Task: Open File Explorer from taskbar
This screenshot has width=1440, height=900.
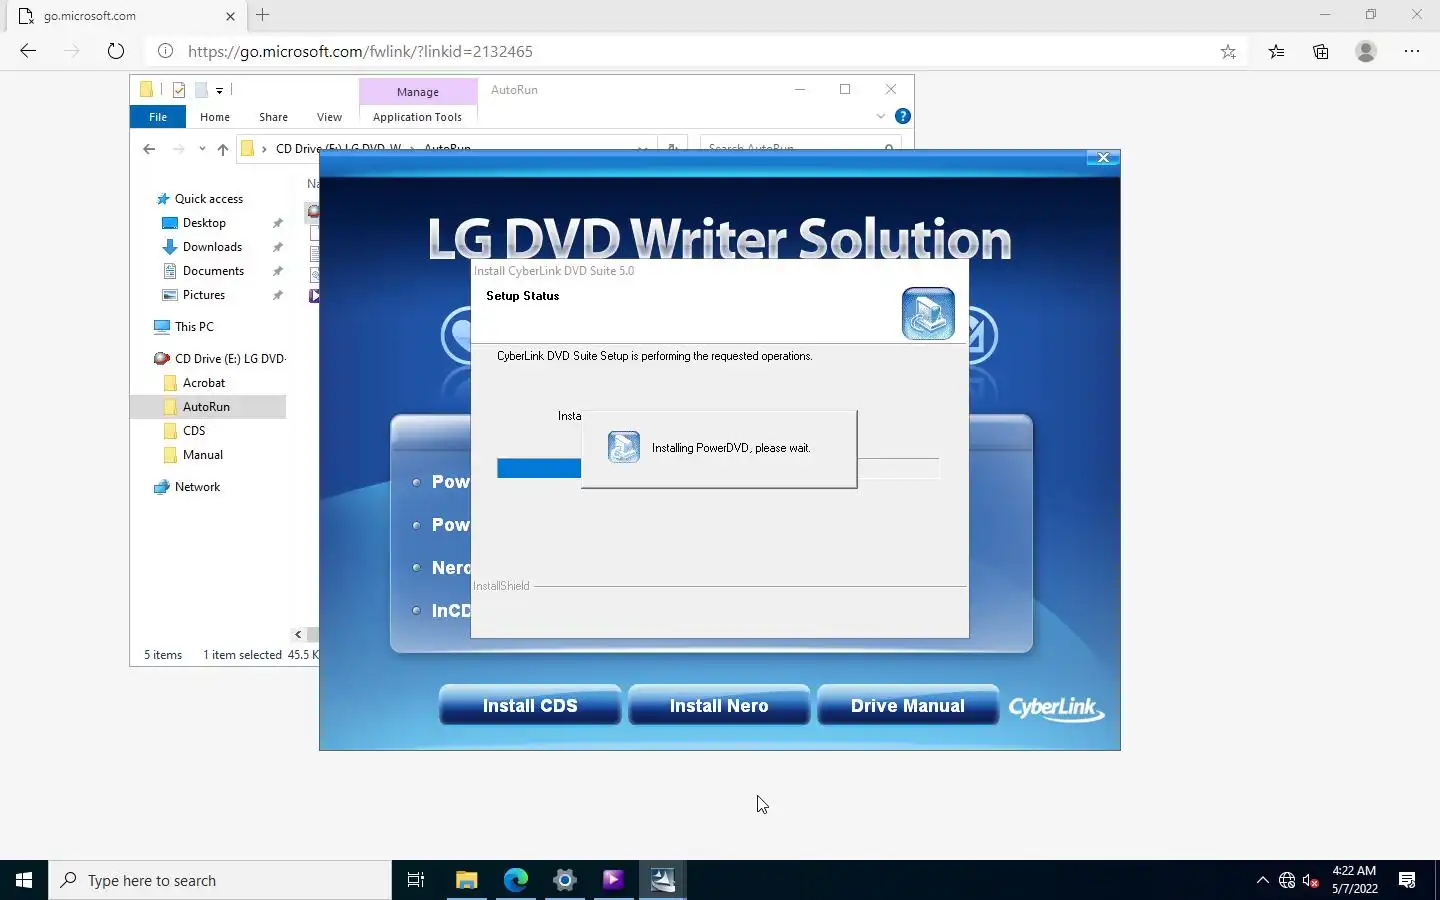Action: tap(466, 880)
